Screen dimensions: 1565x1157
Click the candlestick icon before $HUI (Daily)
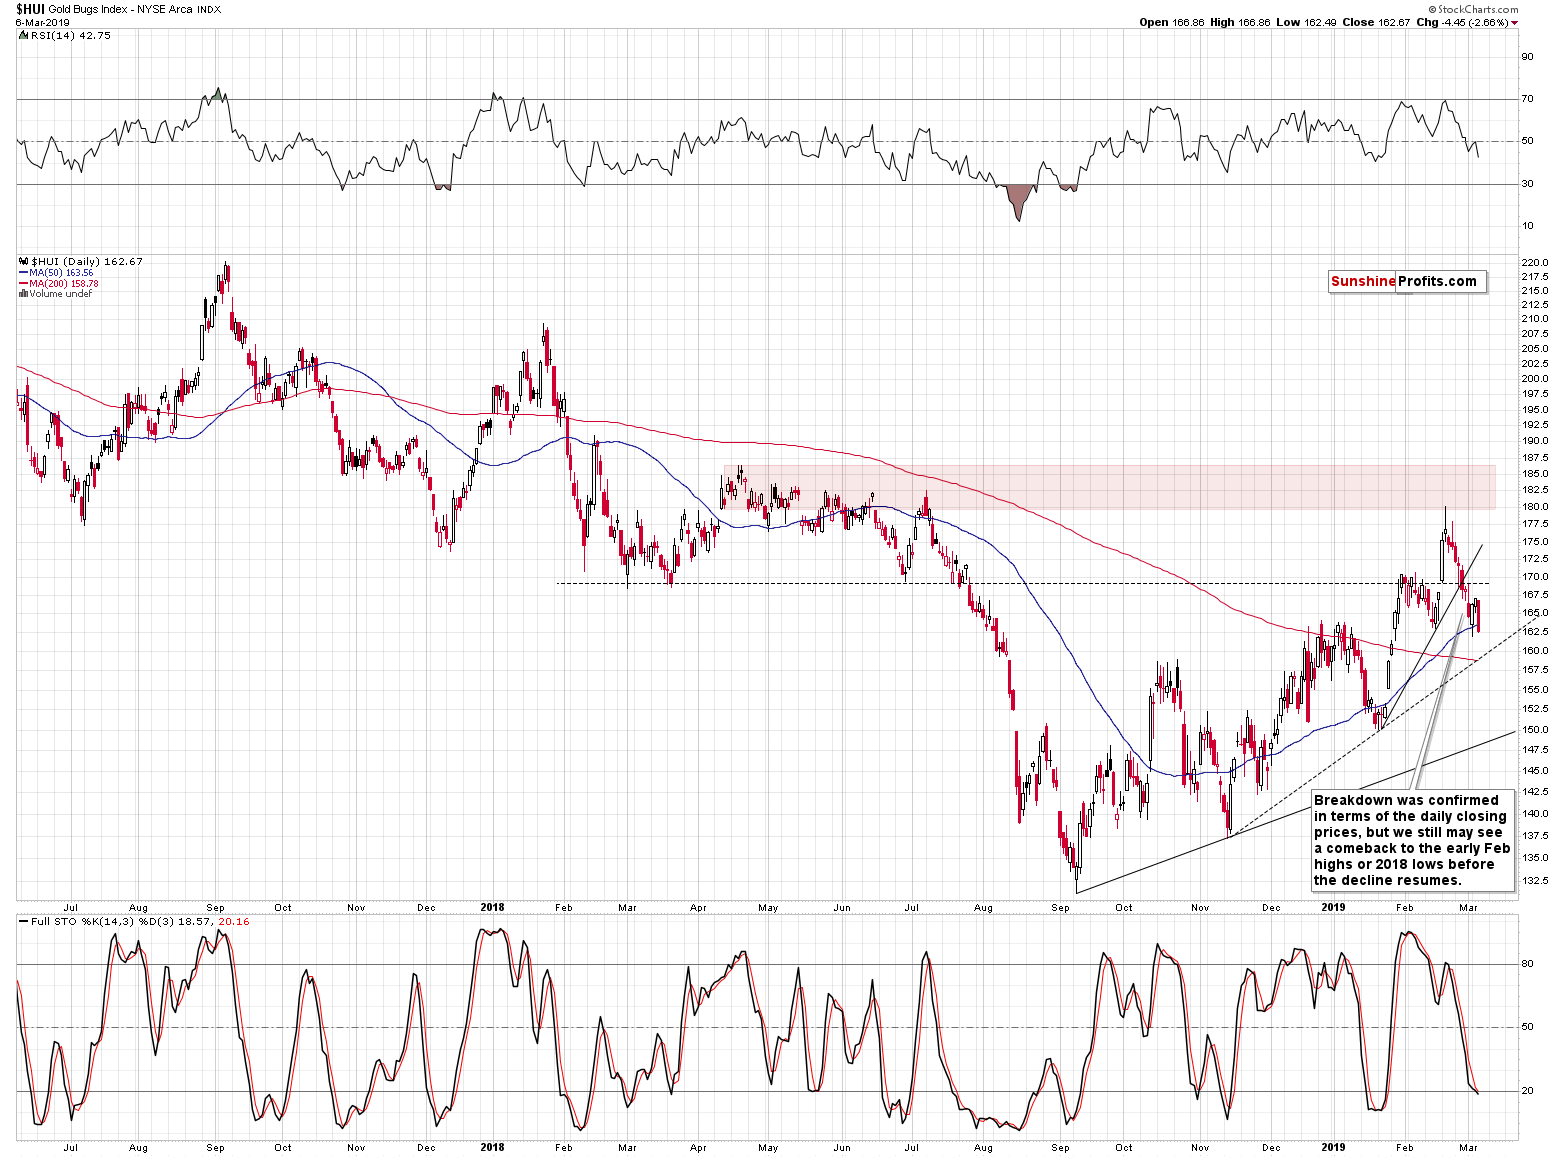23,261
